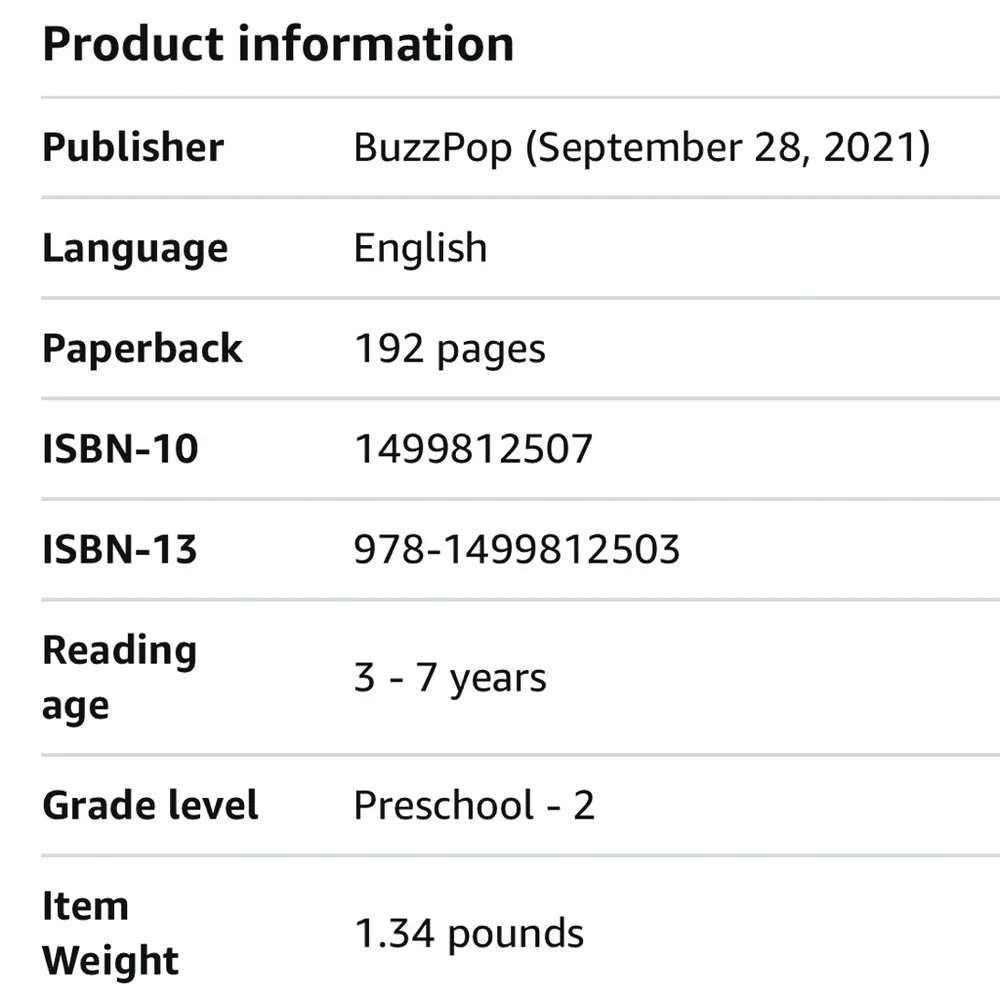The image size is (1000, 1000).
Task: Select the ISBN-10 number 1499812507
Action: [473, 449]
